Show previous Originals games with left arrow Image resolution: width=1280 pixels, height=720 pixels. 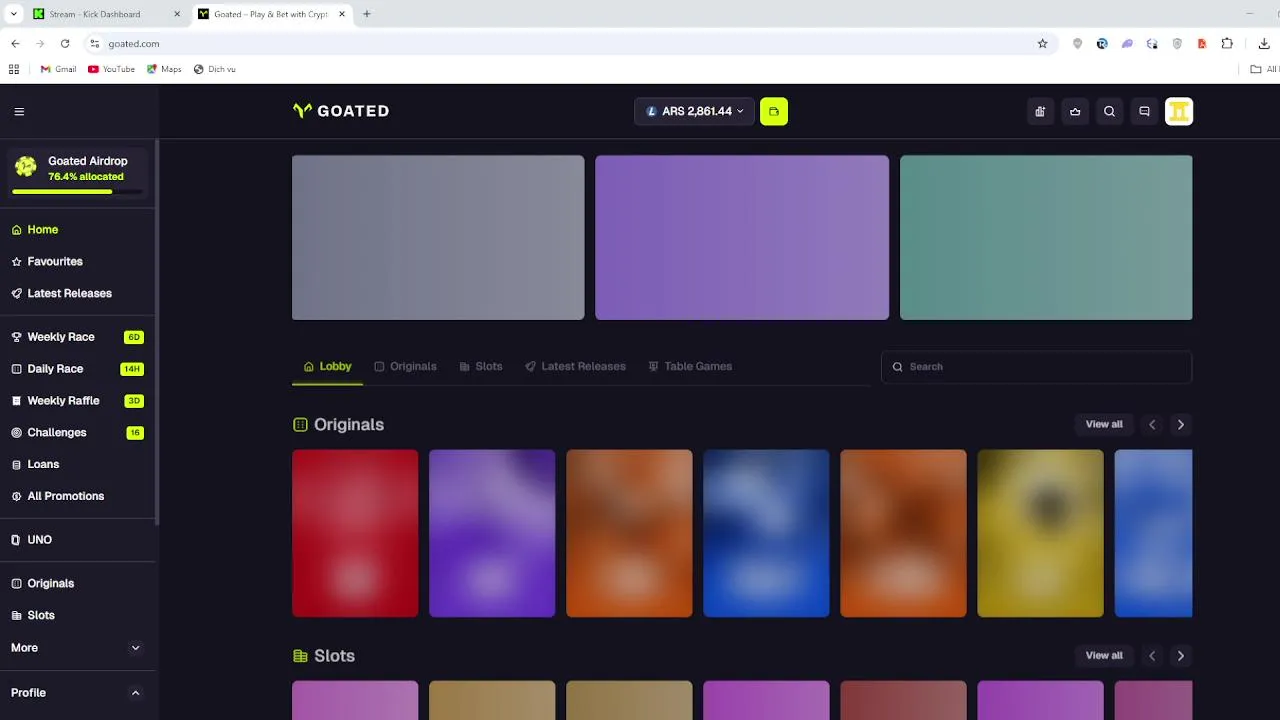[1152, 425]
